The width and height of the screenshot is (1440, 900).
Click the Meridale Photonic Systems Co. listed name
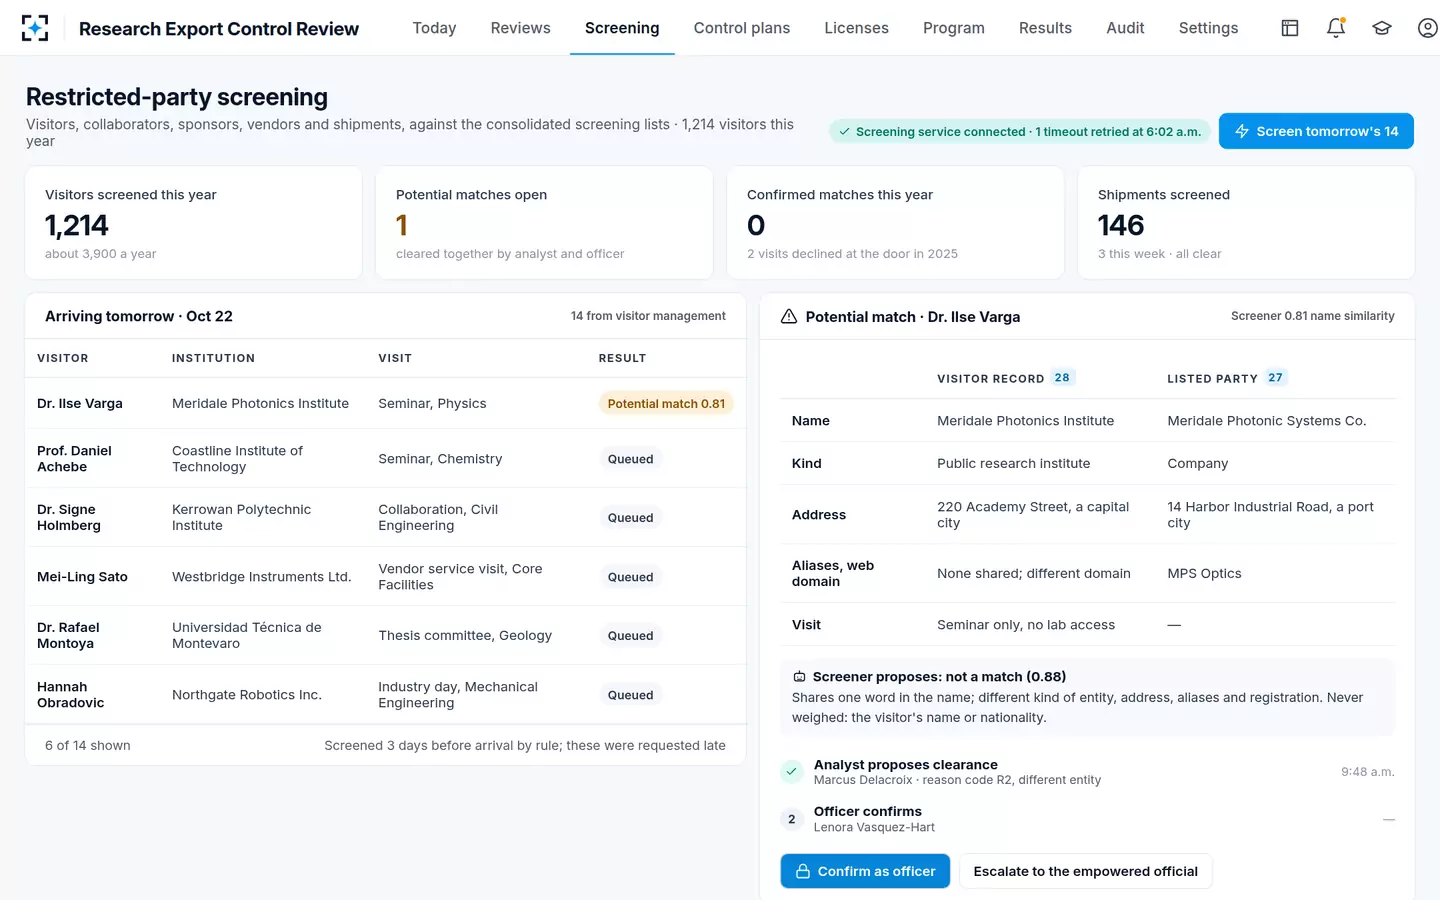point(1267,421)
